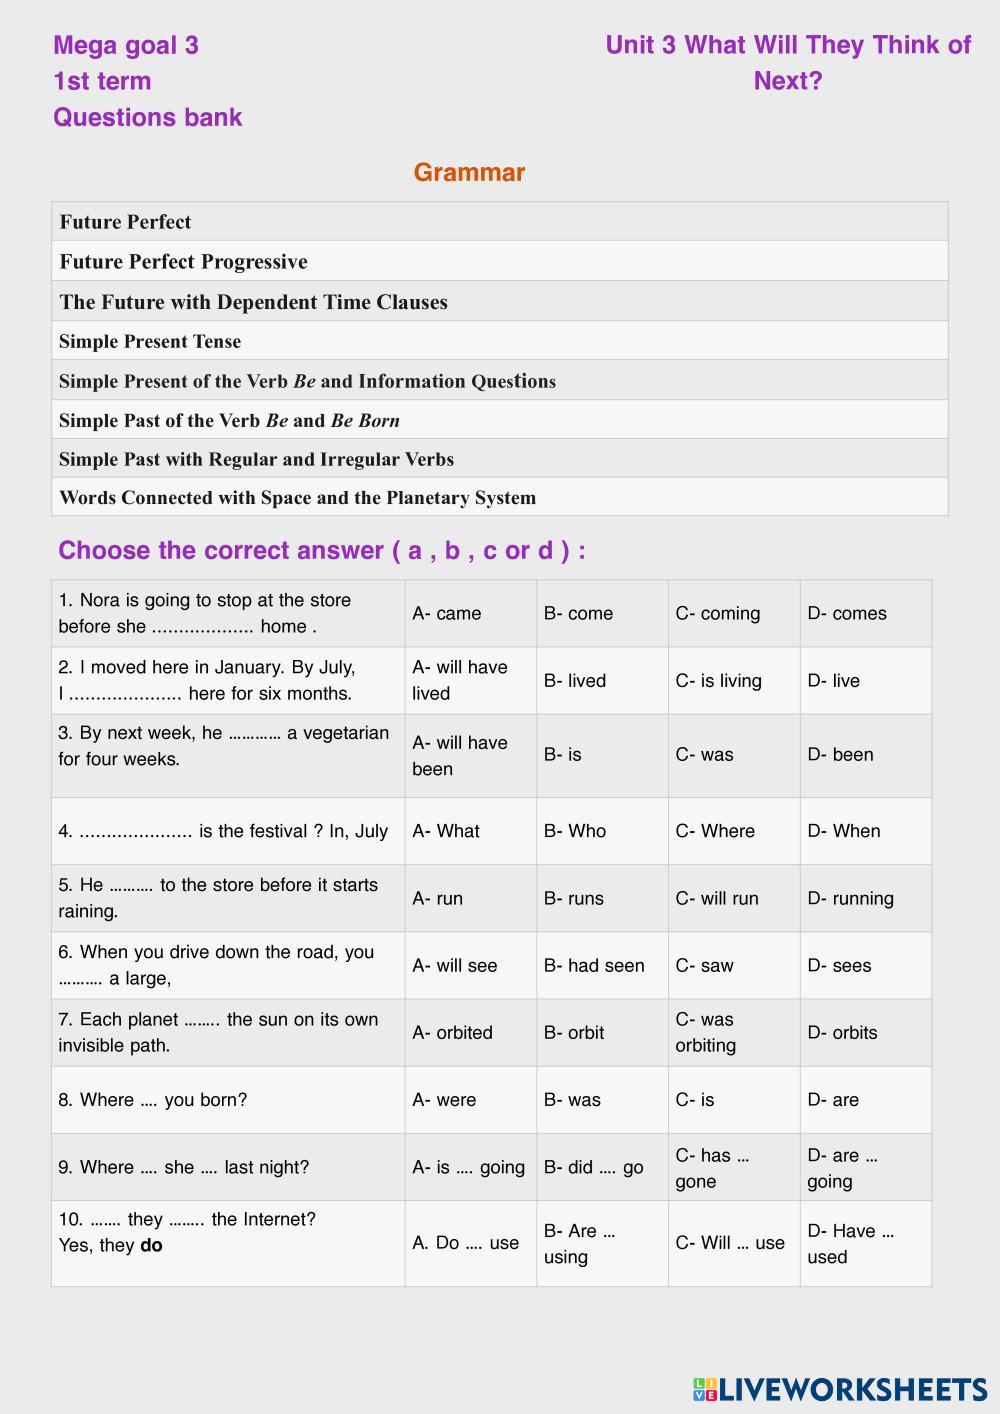Select "C- was orbiting" option in question 7
1000x1414 pixels.
(706, 1032)
